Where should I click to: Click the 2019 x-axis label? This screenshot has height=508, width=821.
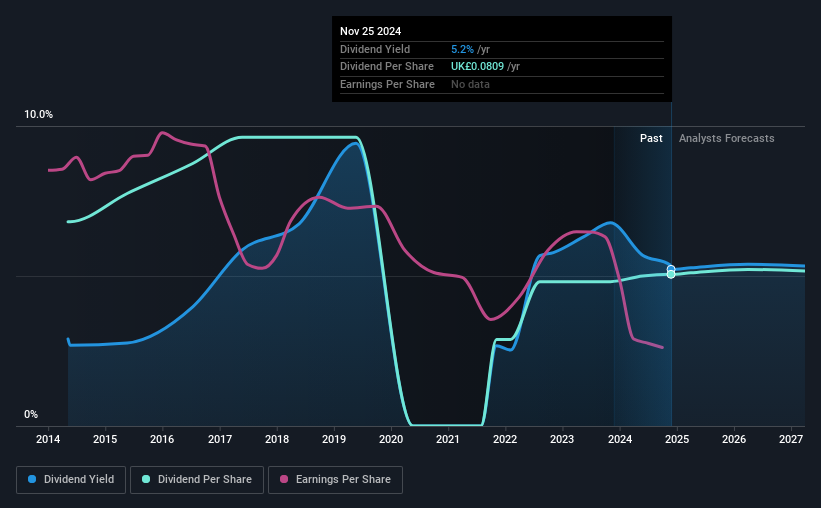click(x=334, y=439)
